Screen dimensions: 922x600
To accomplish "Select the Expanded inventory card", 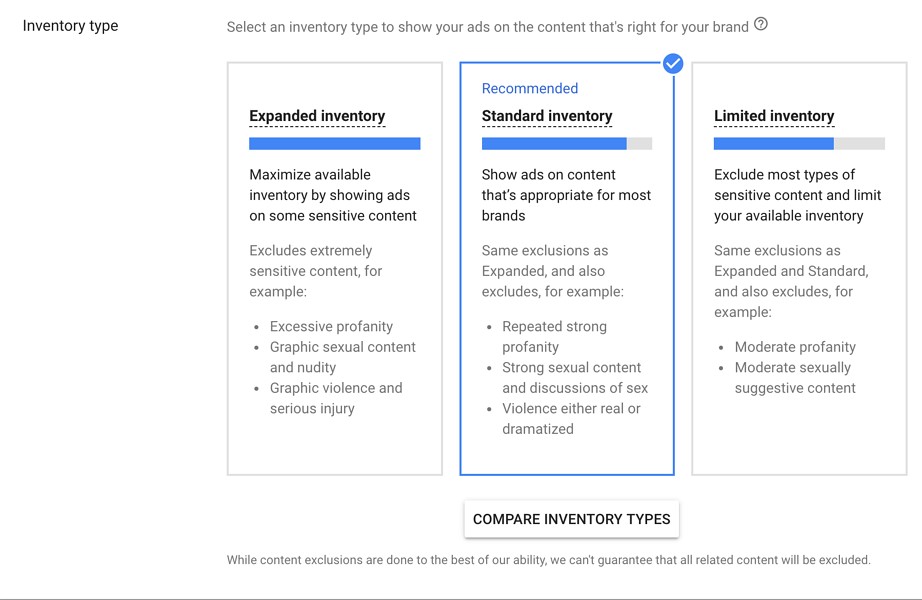I will (x=335, y=269).
